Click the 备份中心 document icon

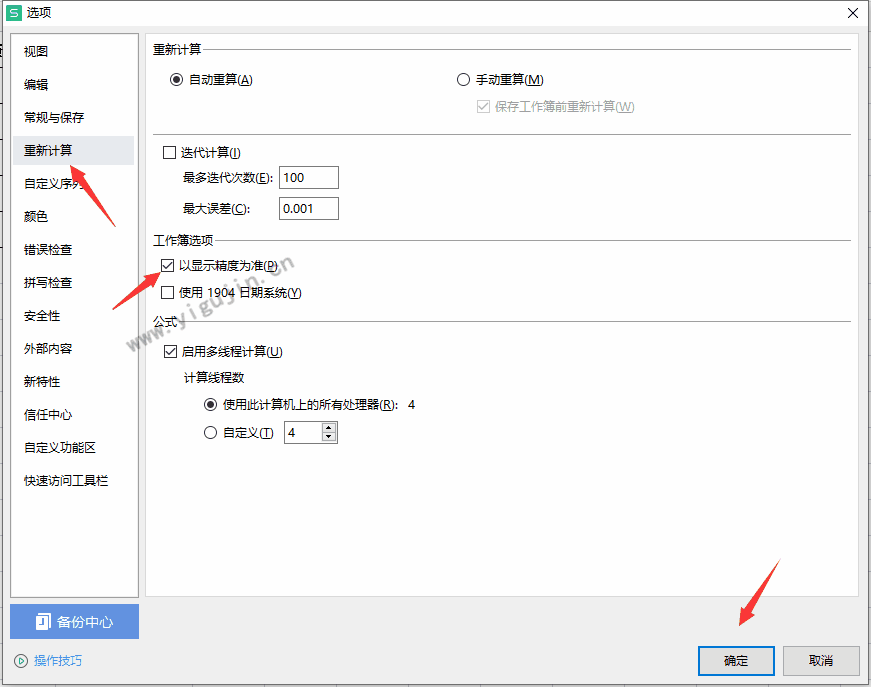(x=43, y=621)
